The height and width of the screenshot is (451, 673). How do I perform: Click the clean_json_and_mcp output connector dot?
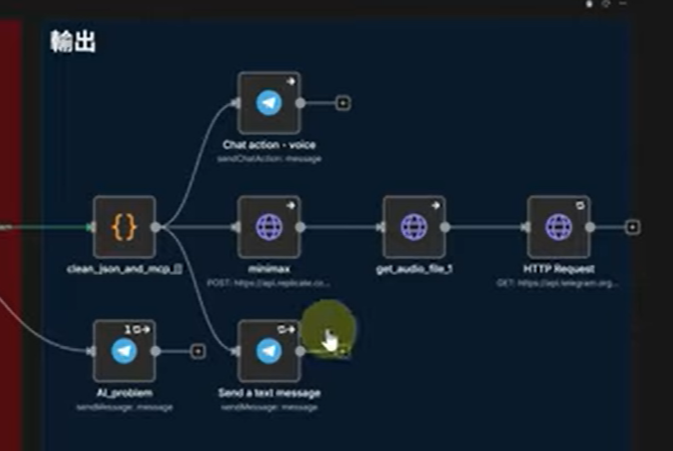click(x=156, y=227)
